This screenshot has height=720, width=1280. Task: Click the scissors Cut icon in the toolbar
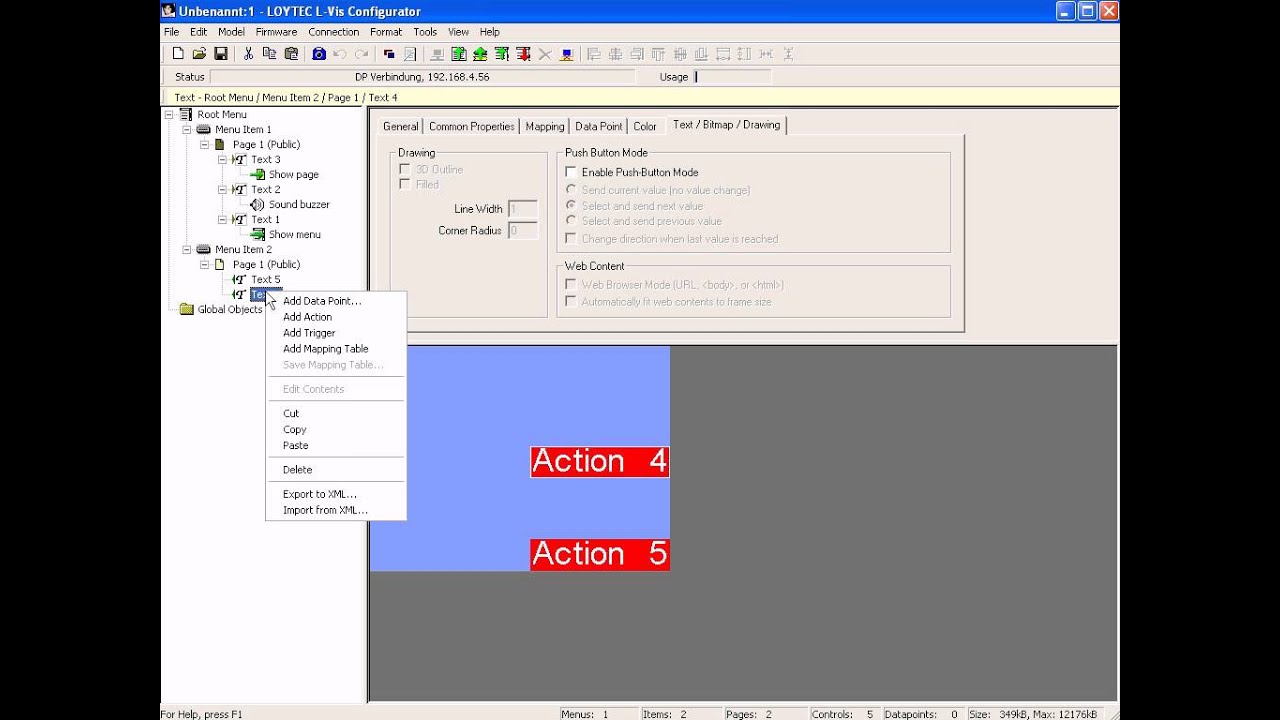pyautogui.click(x=249, y=54)
